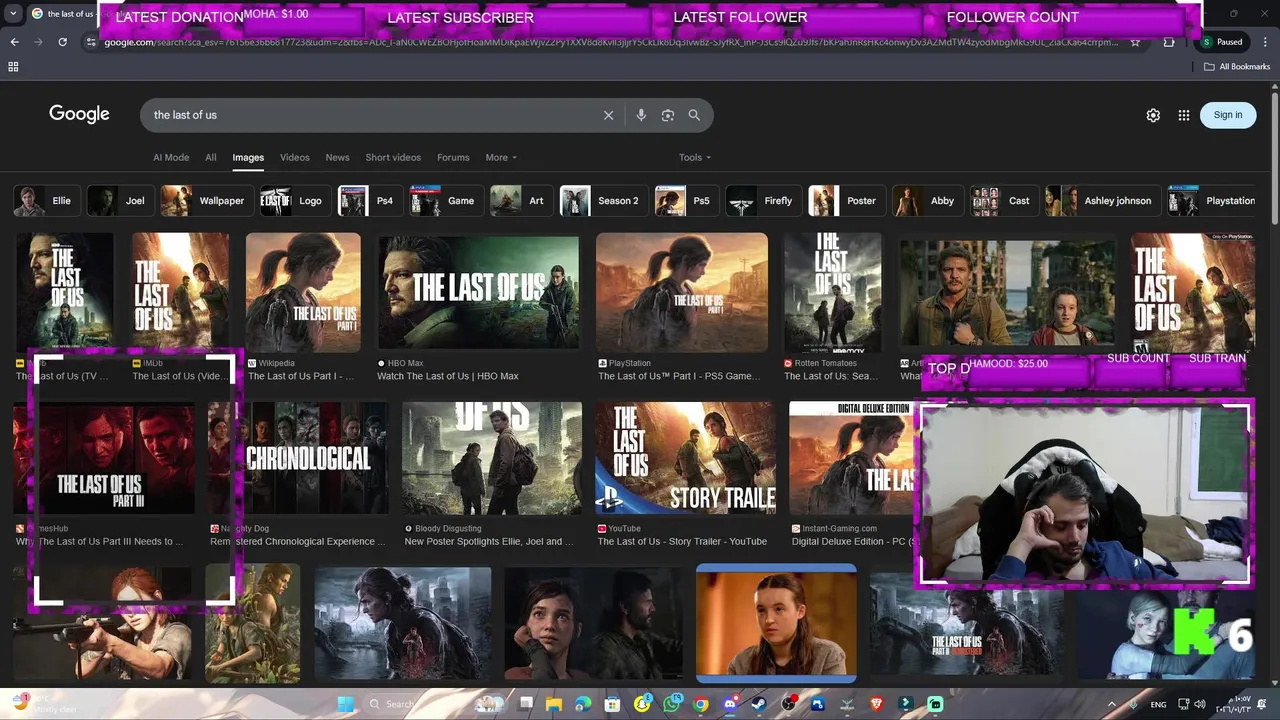The height and width of the screenshot is (720, 1280).
Task: Go back in Chrome
Action: click(15, 42)
